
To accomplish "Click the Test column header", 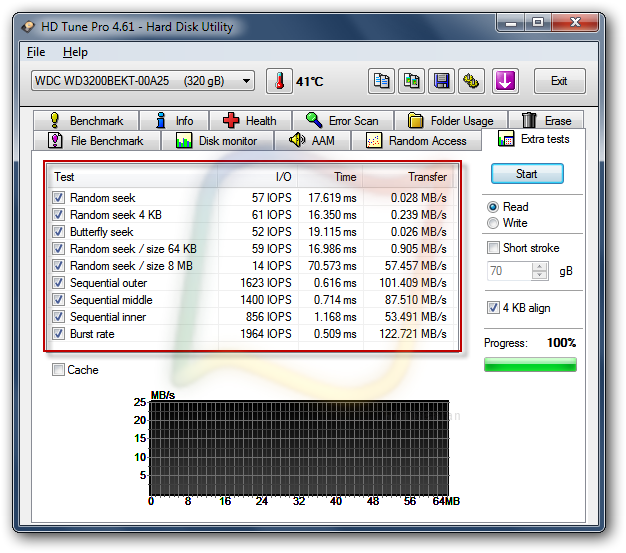I will tap(133, 177).
